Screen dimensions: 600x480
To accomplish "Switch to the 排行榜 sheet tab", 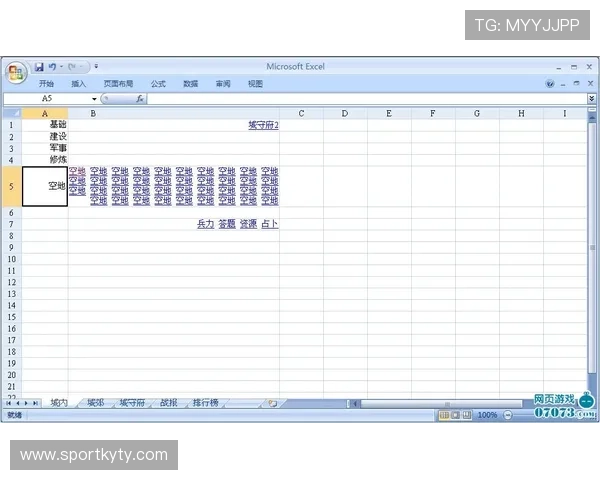I will coord(205,403).
